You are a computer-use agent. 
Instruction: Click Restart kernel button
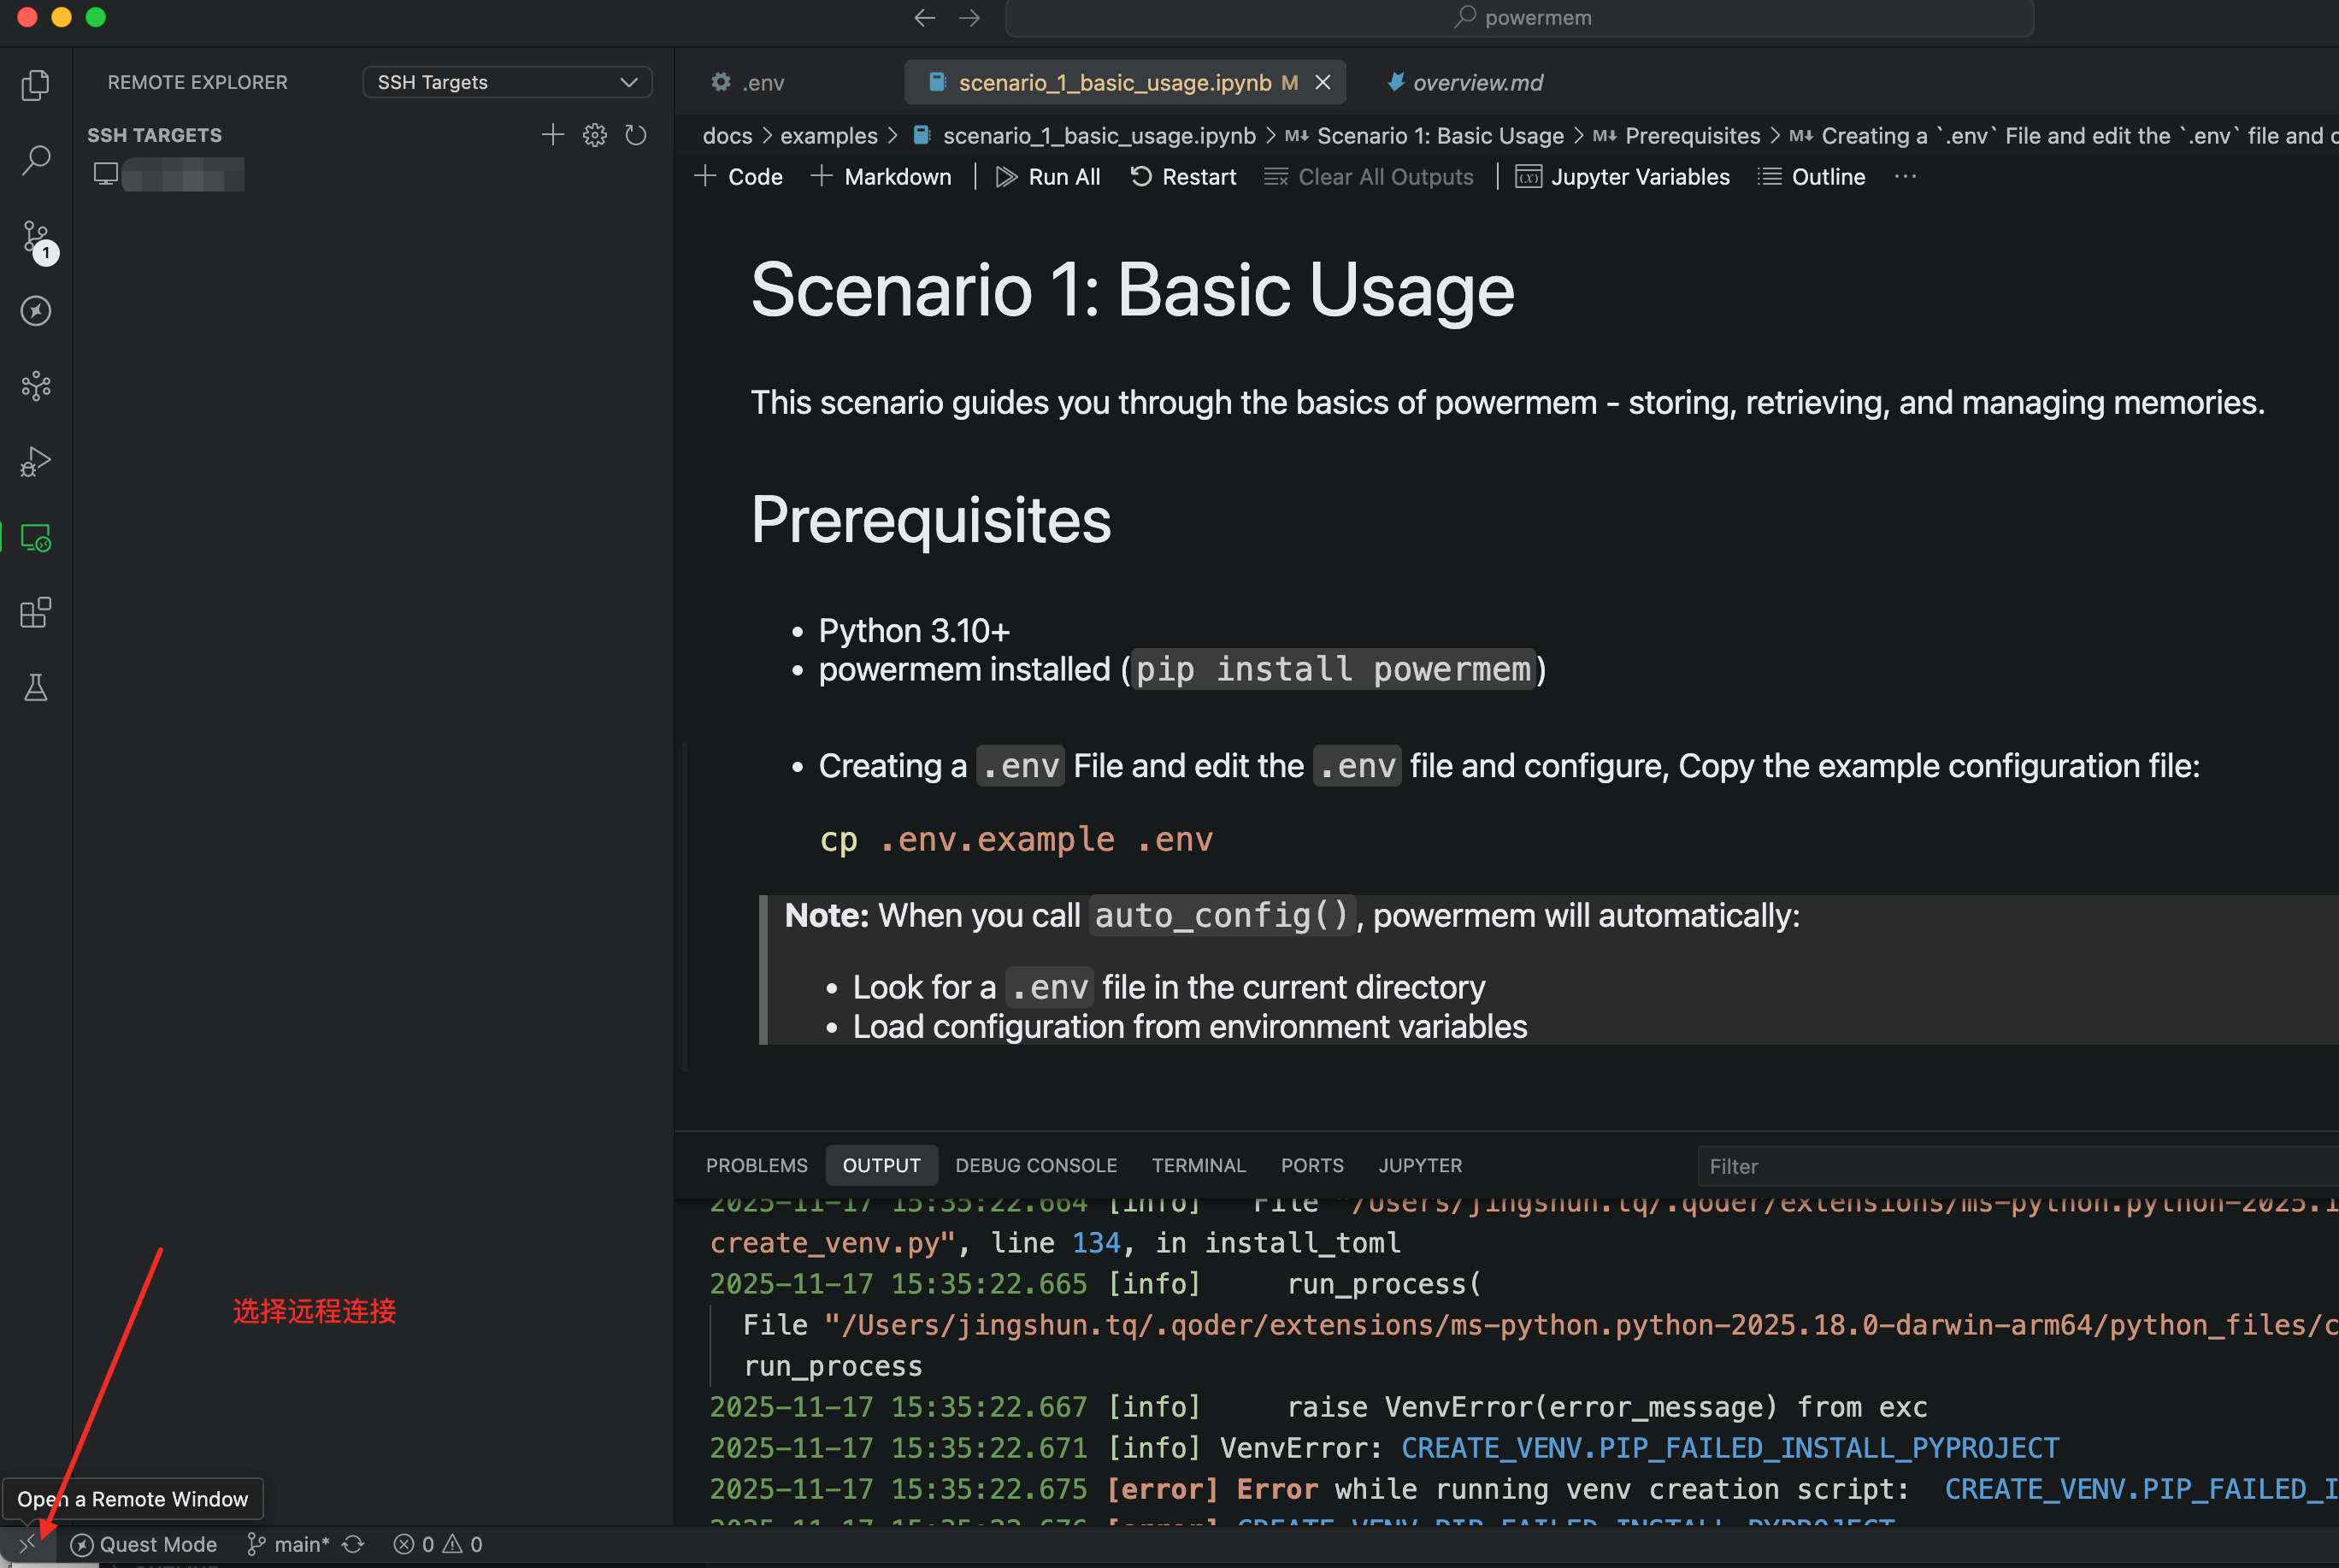point(1183,177)
